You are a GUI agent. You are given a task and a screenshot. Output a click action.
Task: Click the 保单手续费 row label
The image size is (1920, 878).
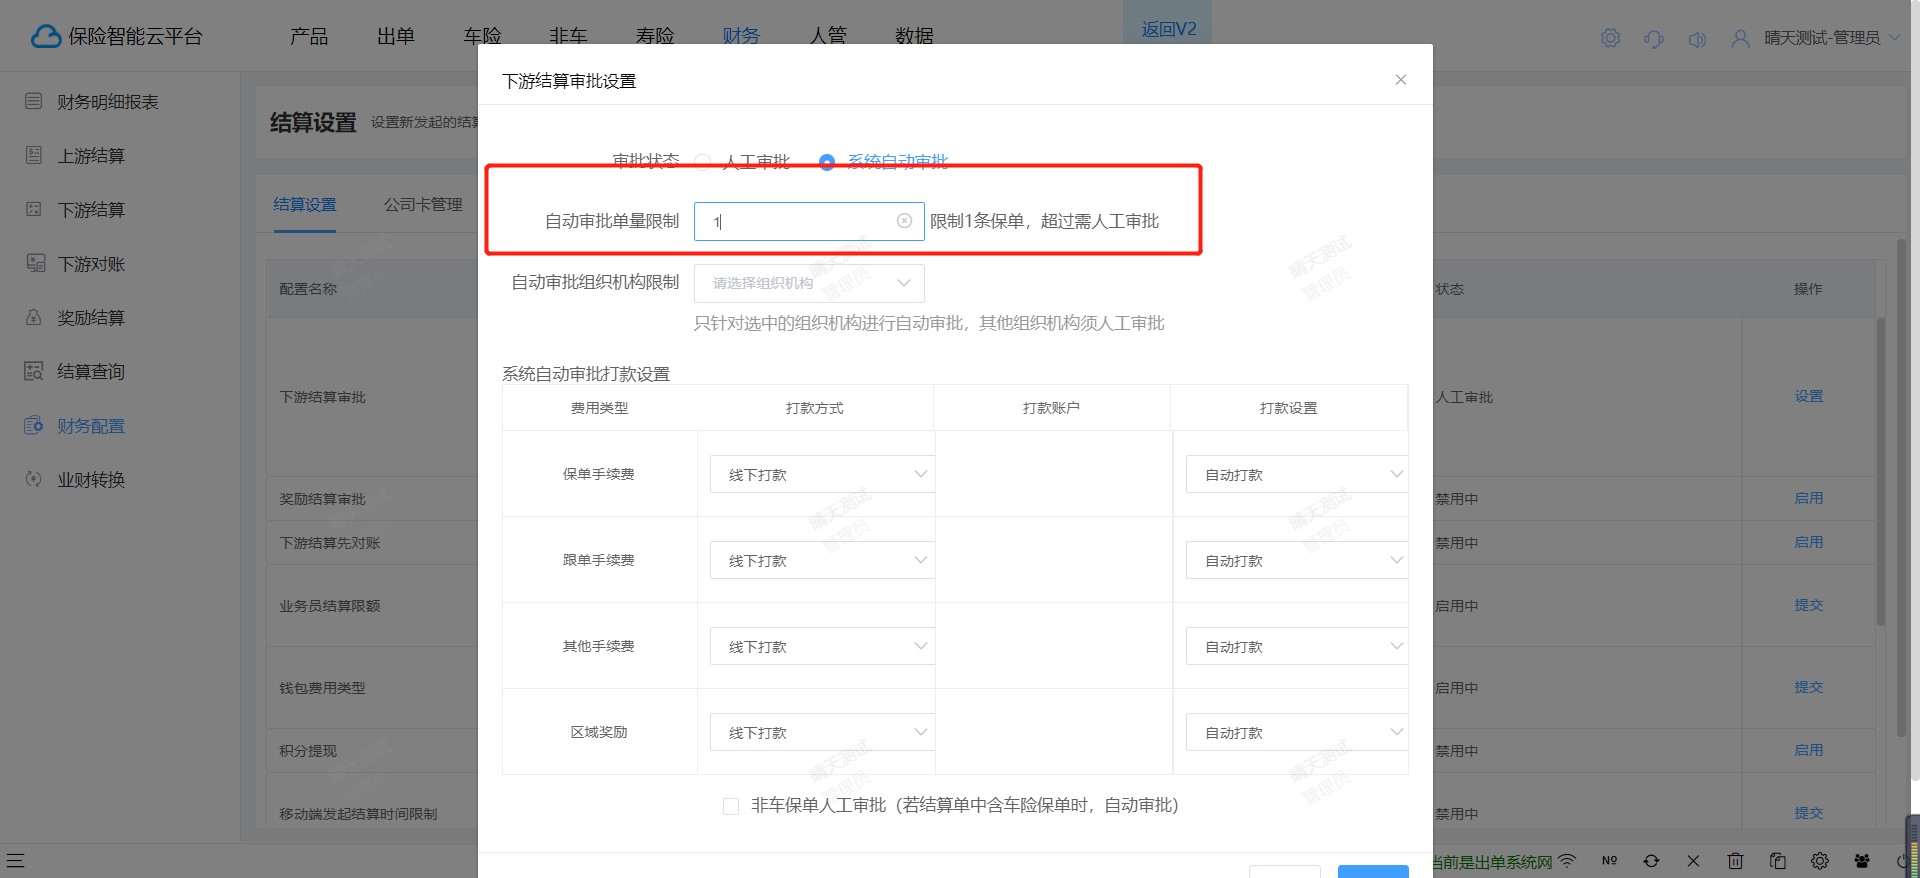pyautogui.click(x=599, y=474)
